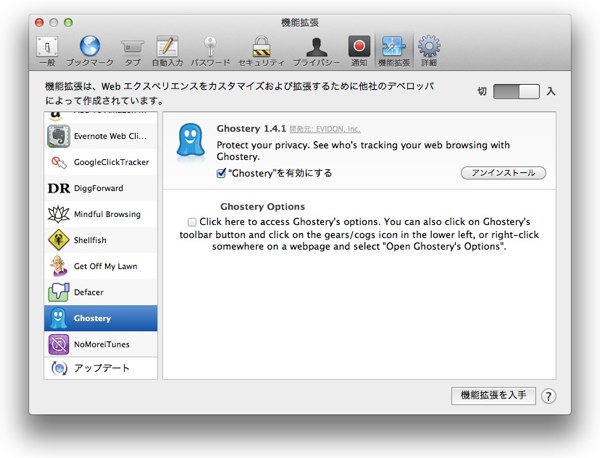Select Defacer extension in list
This screenshot has height=458, width=600.
point(101,292)
